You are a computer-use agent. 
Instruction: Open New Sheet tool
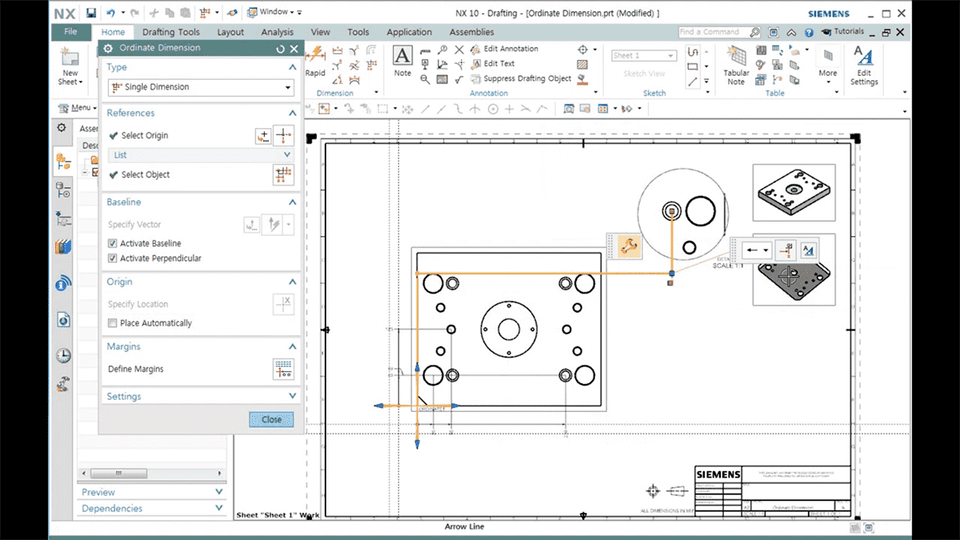pos(70,67)
